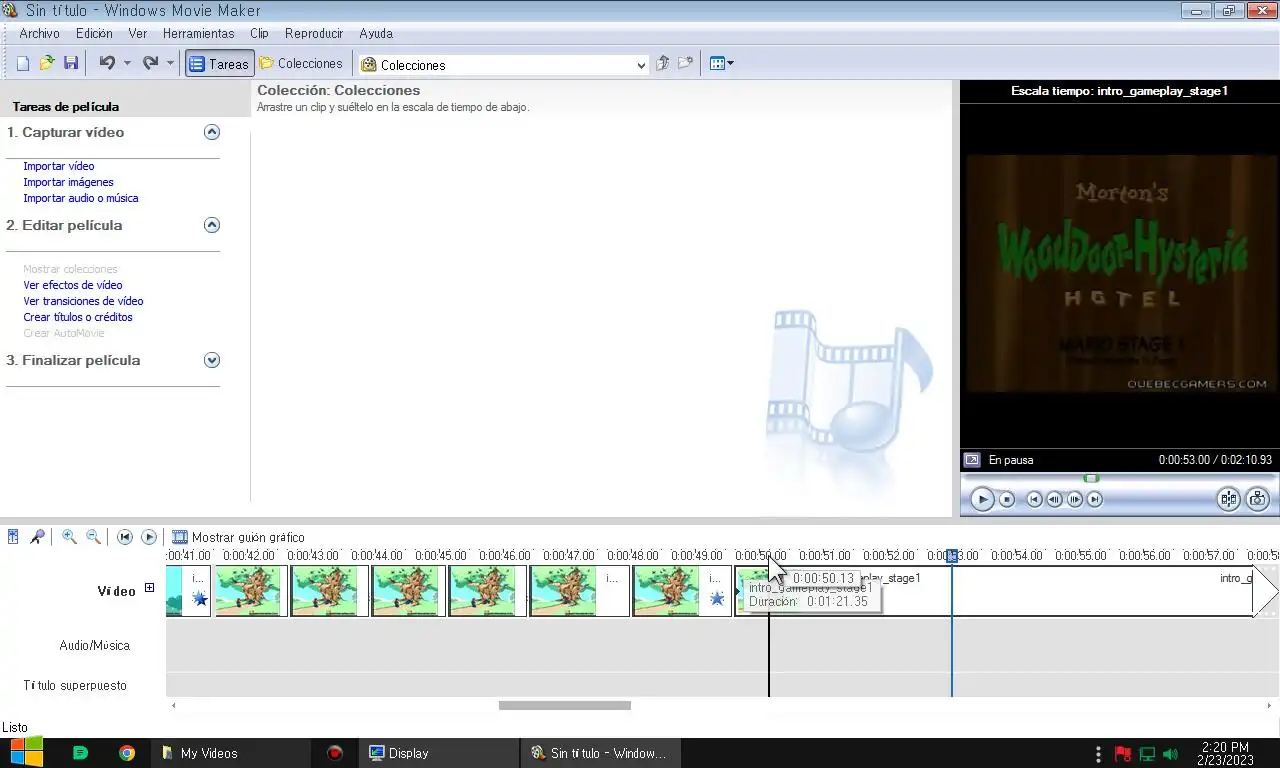Switch the preview to full screen
Image resolution: width=1280 pixels, height=768 pixels.
972,460
